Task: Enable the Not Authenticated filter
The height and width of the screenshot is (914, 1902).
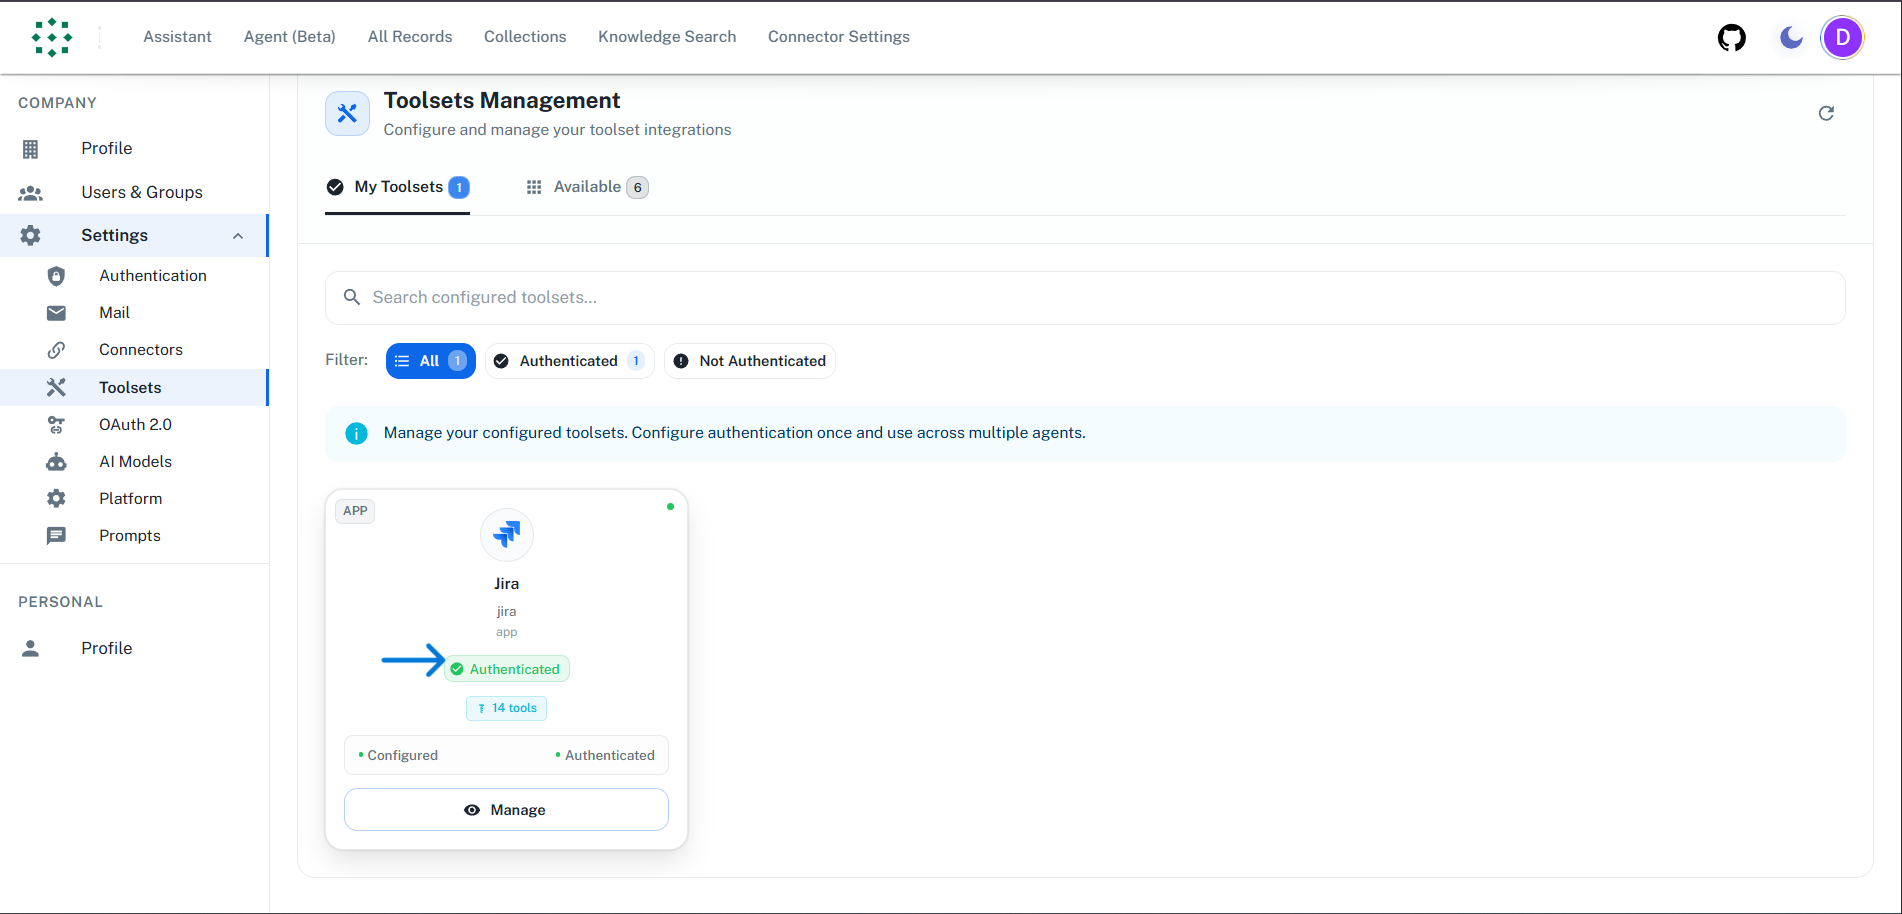Action: (749, 361)
